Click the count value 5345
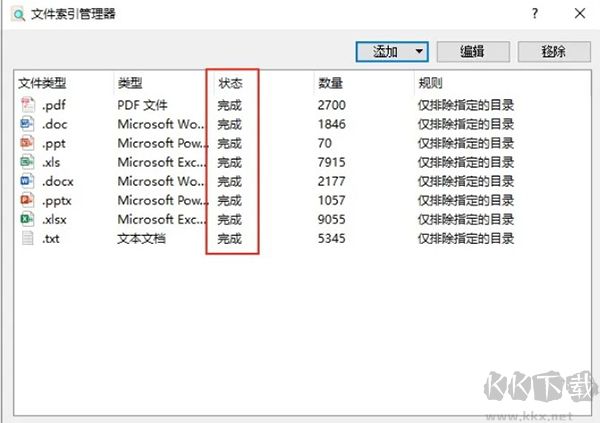 [x=331, y=238]
